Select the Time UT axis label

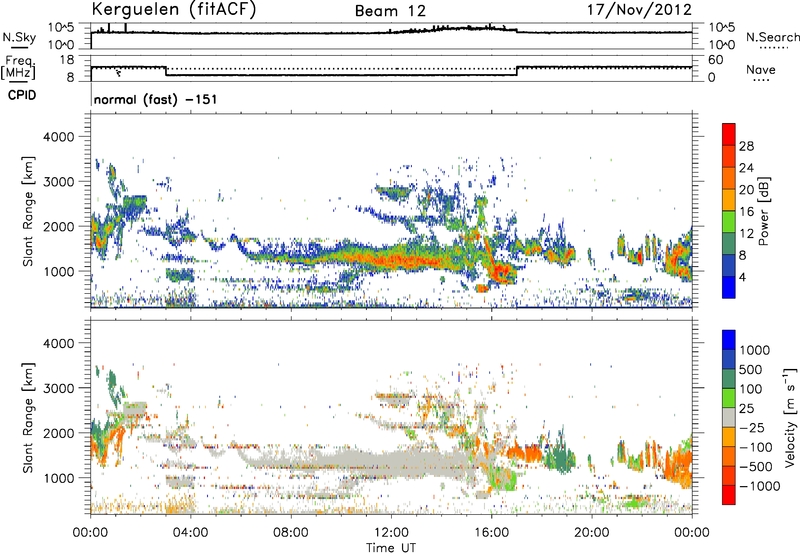391,548
